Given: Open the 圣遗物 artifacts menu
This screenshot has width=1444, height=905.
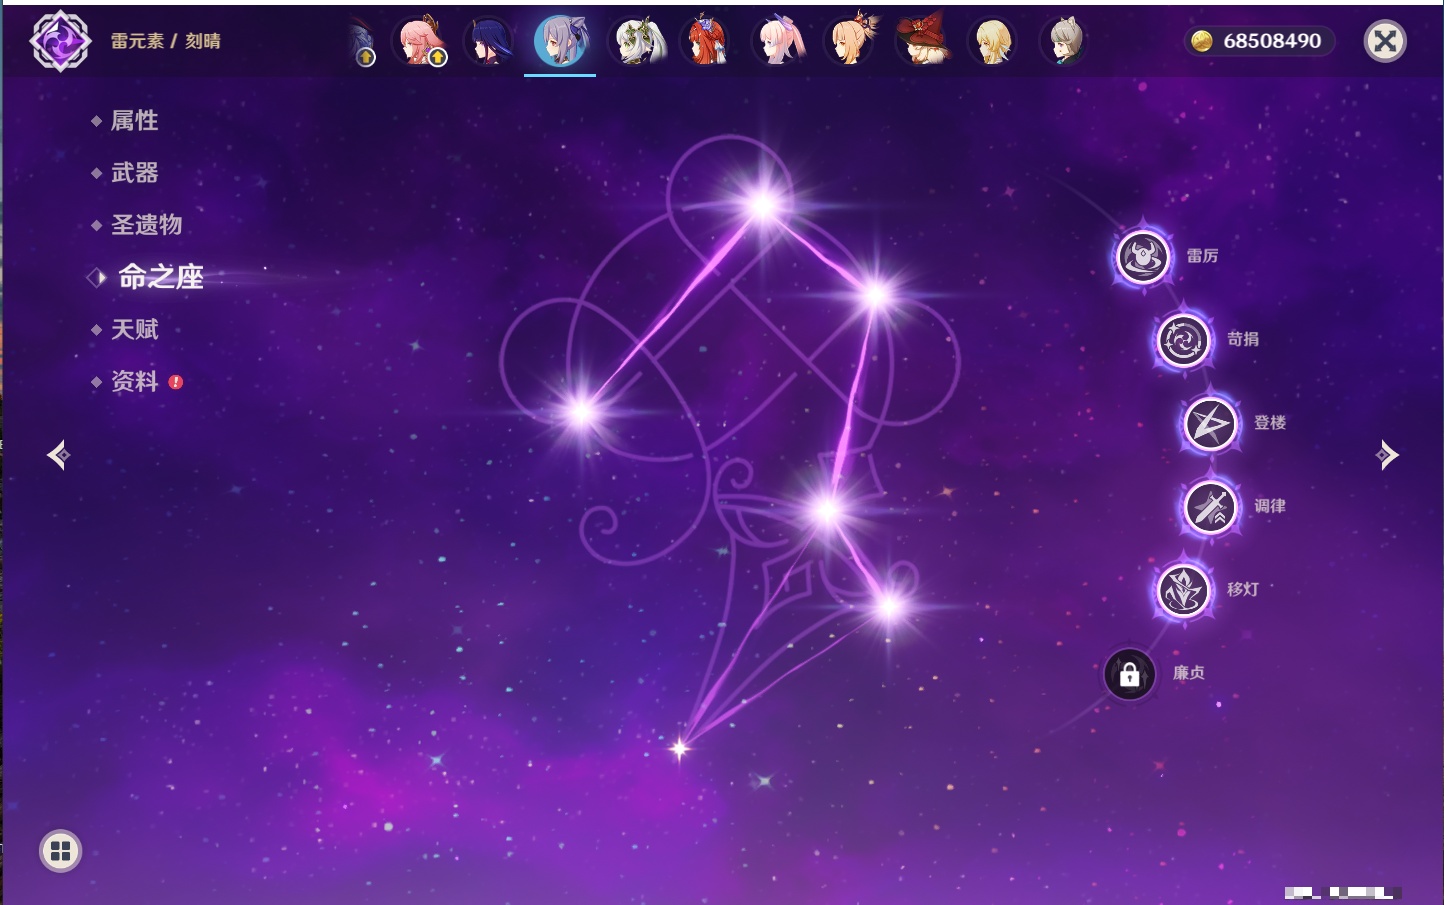Looking at the screenshot, I should [146, 225].
